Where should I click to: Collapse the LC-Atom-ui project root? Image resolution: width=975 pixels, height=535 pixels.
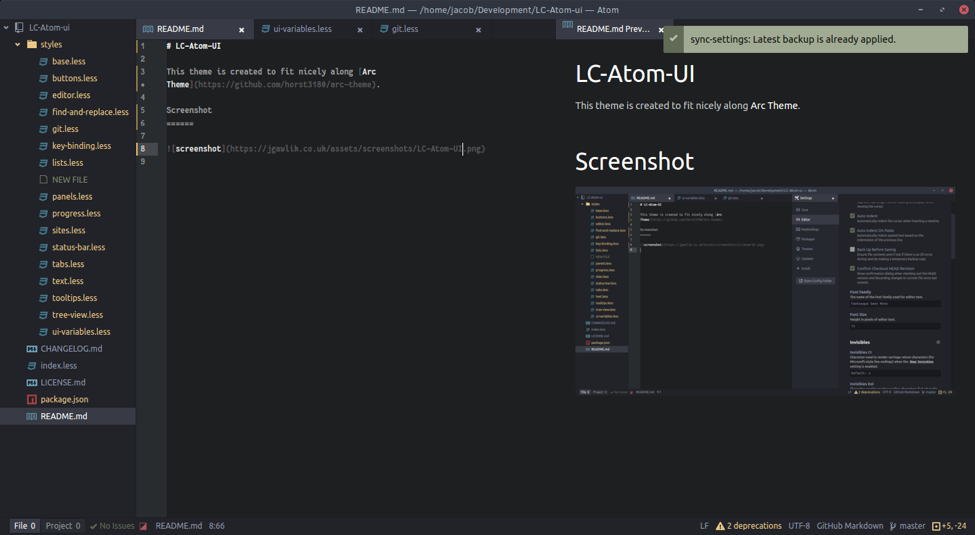[6, 28]
